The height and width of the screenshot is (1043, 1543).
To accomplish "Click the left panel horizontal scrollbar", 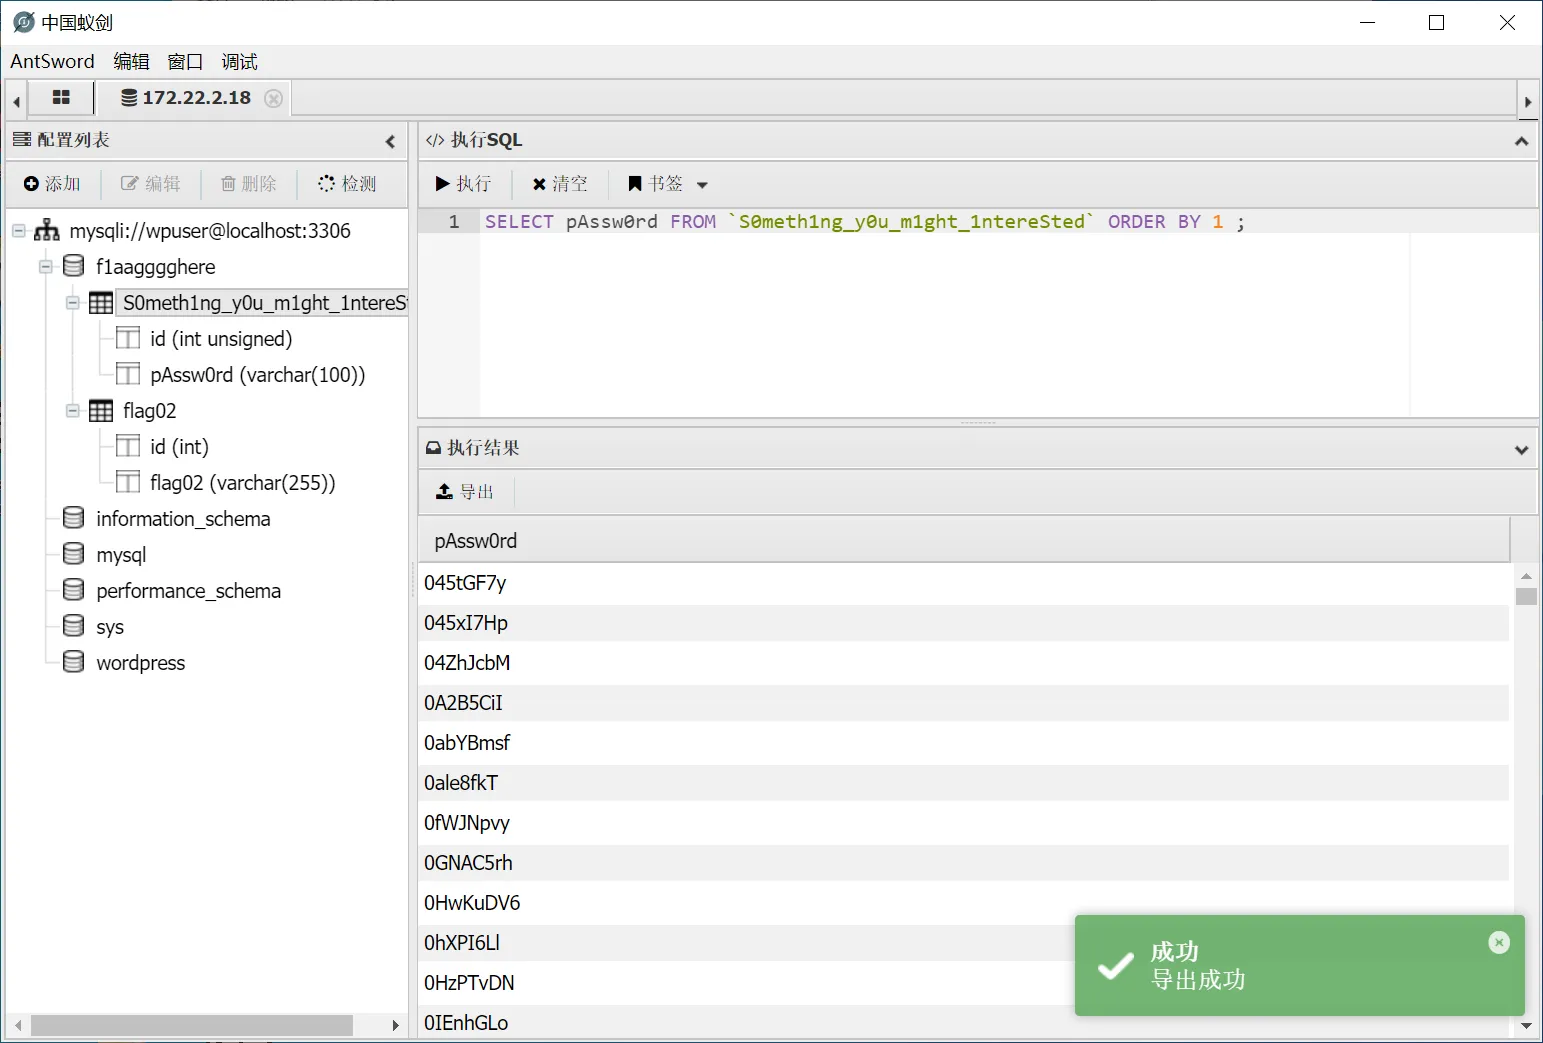I will [x=191, y=1026].
